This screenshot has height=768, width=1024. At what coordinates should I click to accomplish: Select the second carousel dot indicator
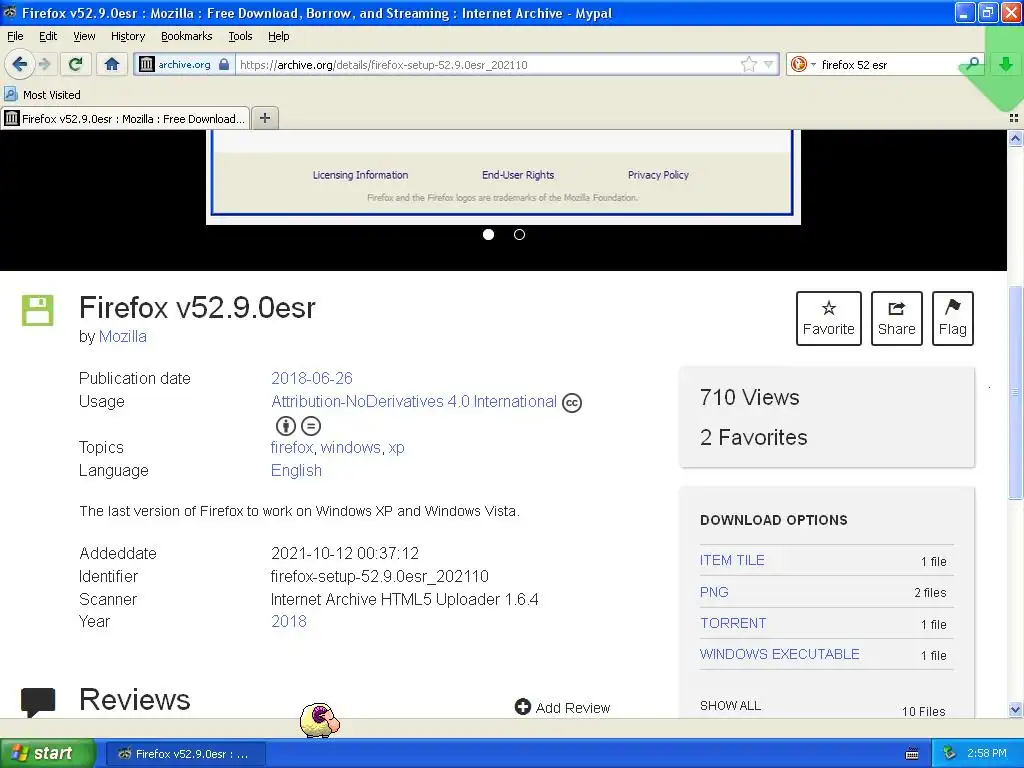[x=519, y=234]
